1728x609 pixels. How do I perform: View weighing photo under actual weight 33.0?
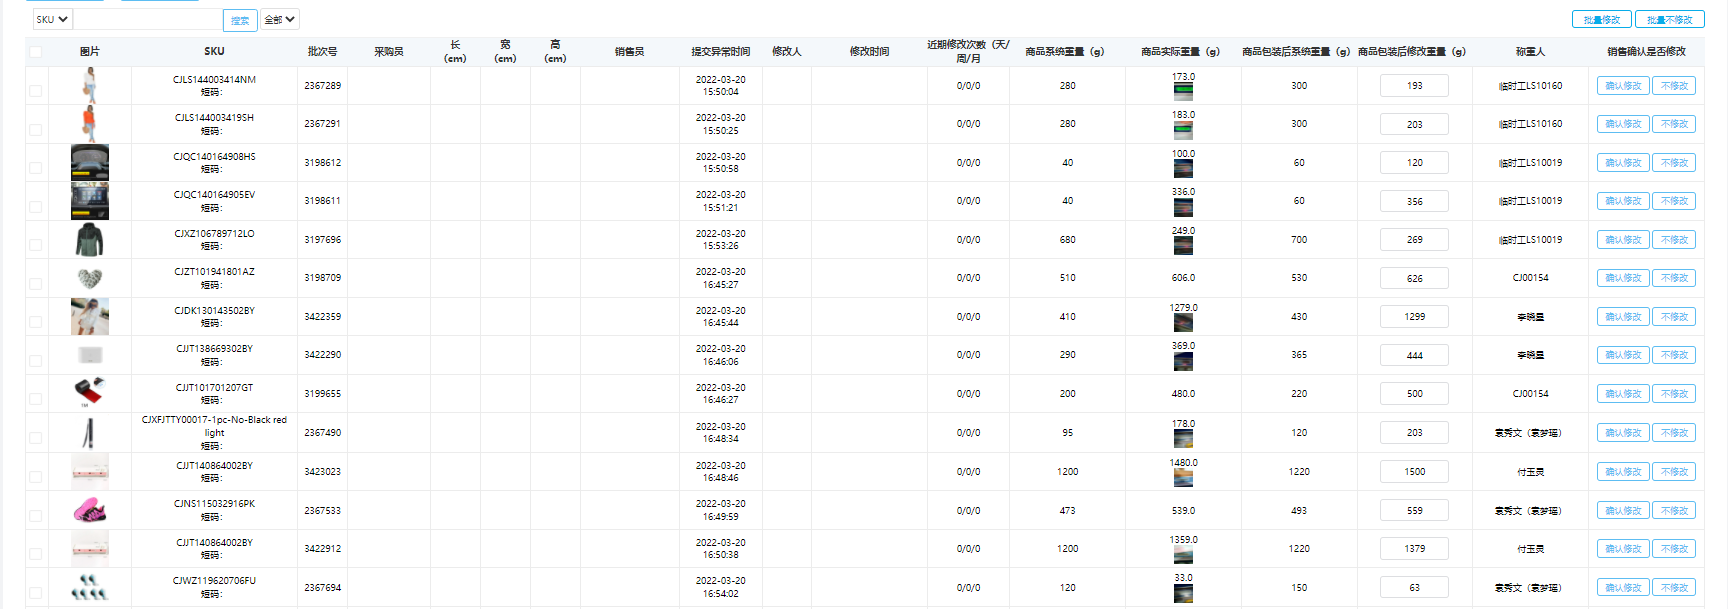pos(1183,594)
